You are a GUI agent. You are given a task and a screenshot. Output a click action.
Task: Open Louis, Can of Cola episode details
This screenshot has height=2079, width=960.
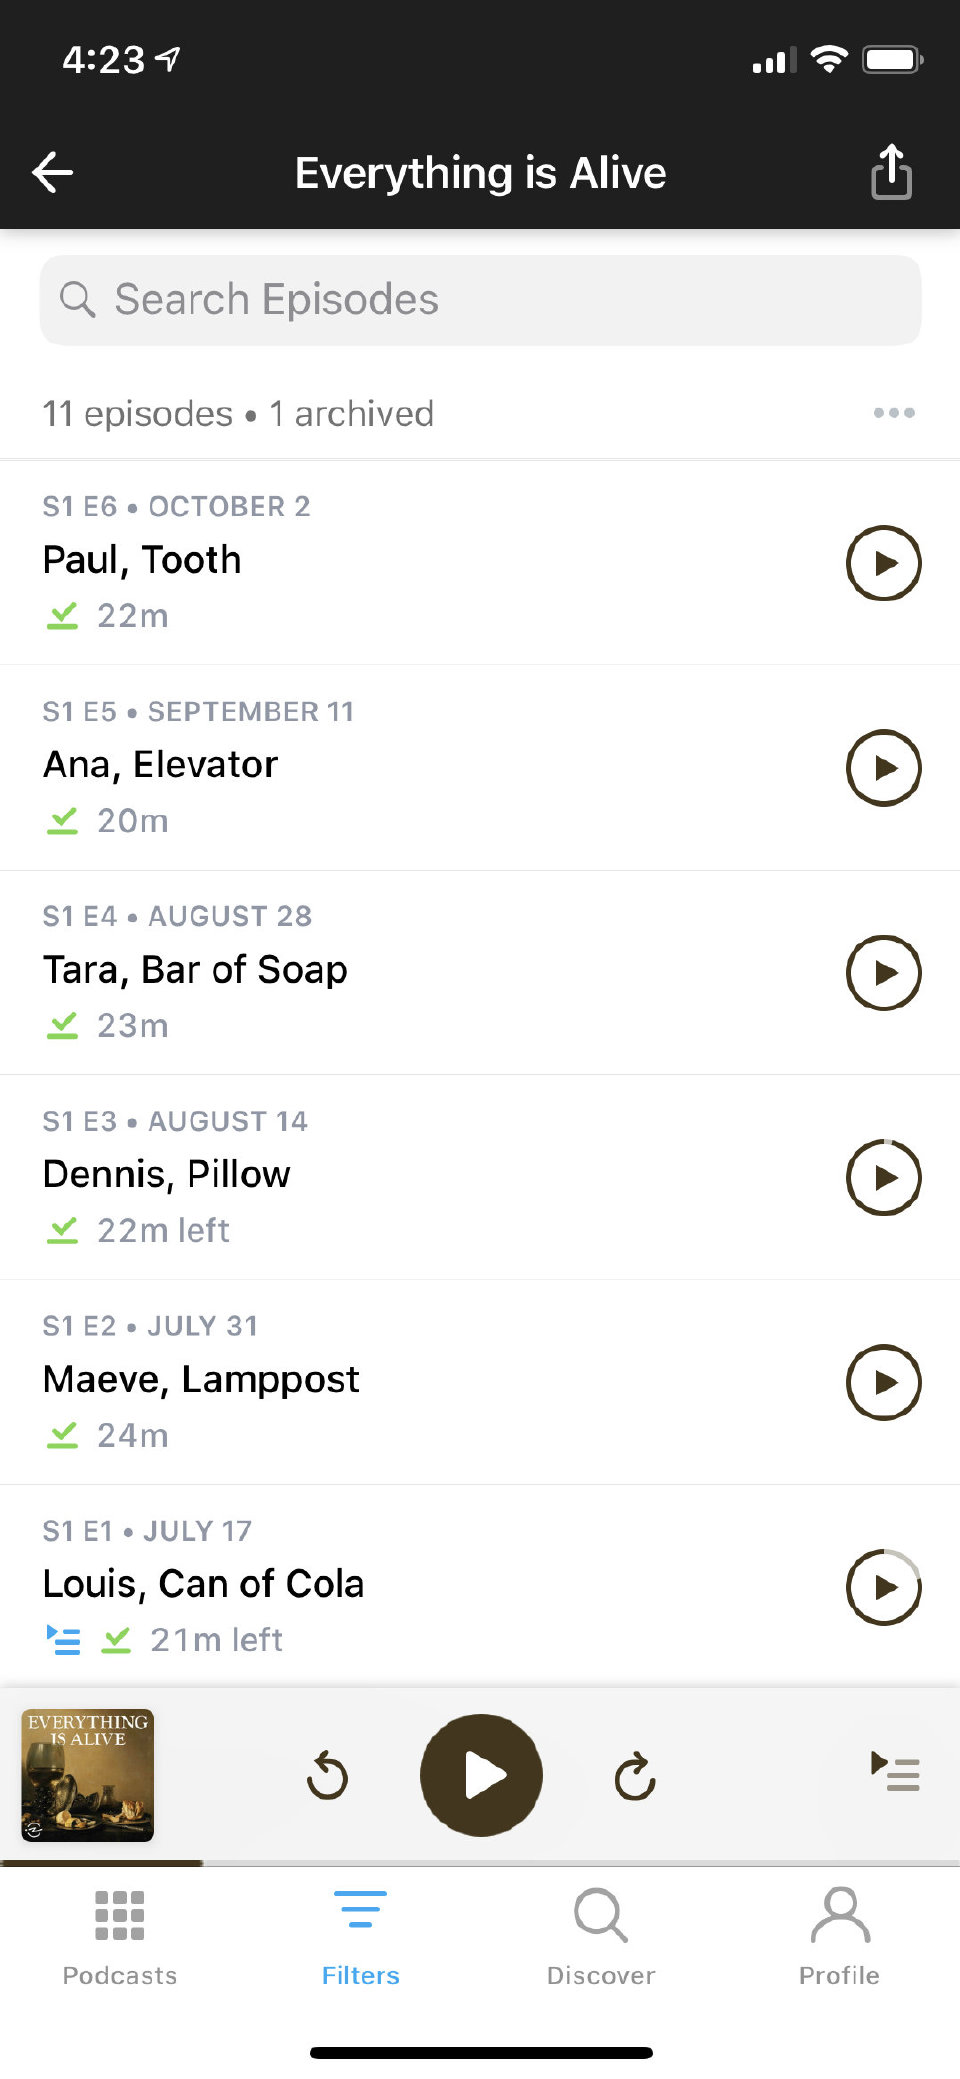tap(203, 1584)
